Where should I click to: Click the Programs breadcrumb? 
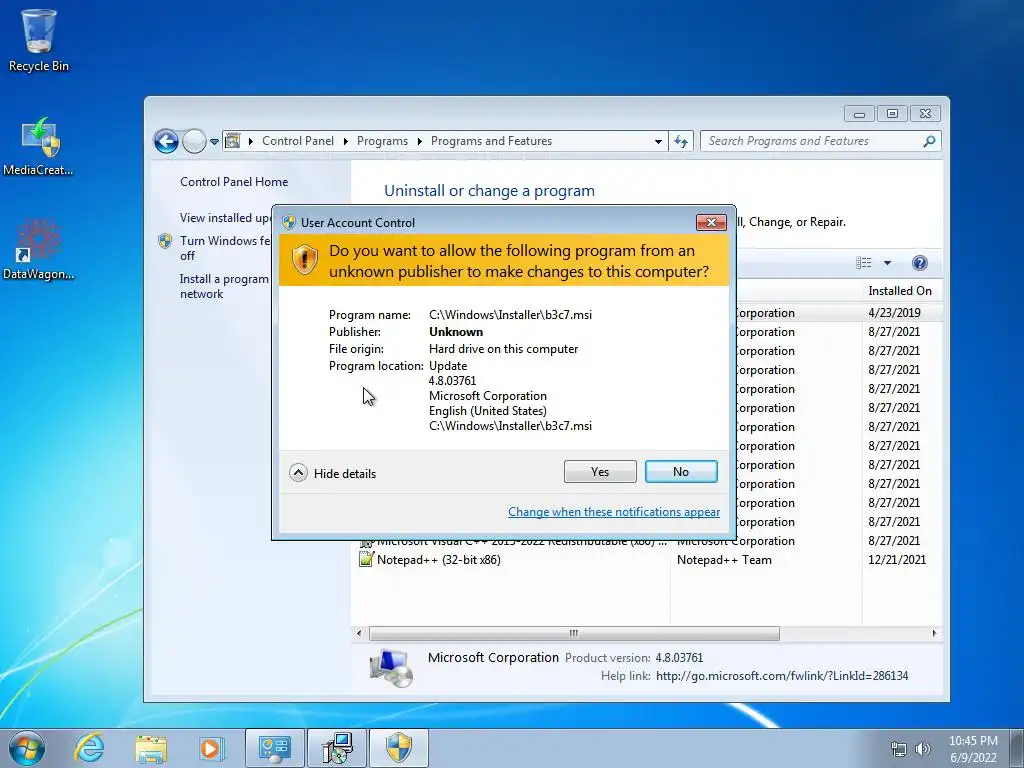(382, 141)
